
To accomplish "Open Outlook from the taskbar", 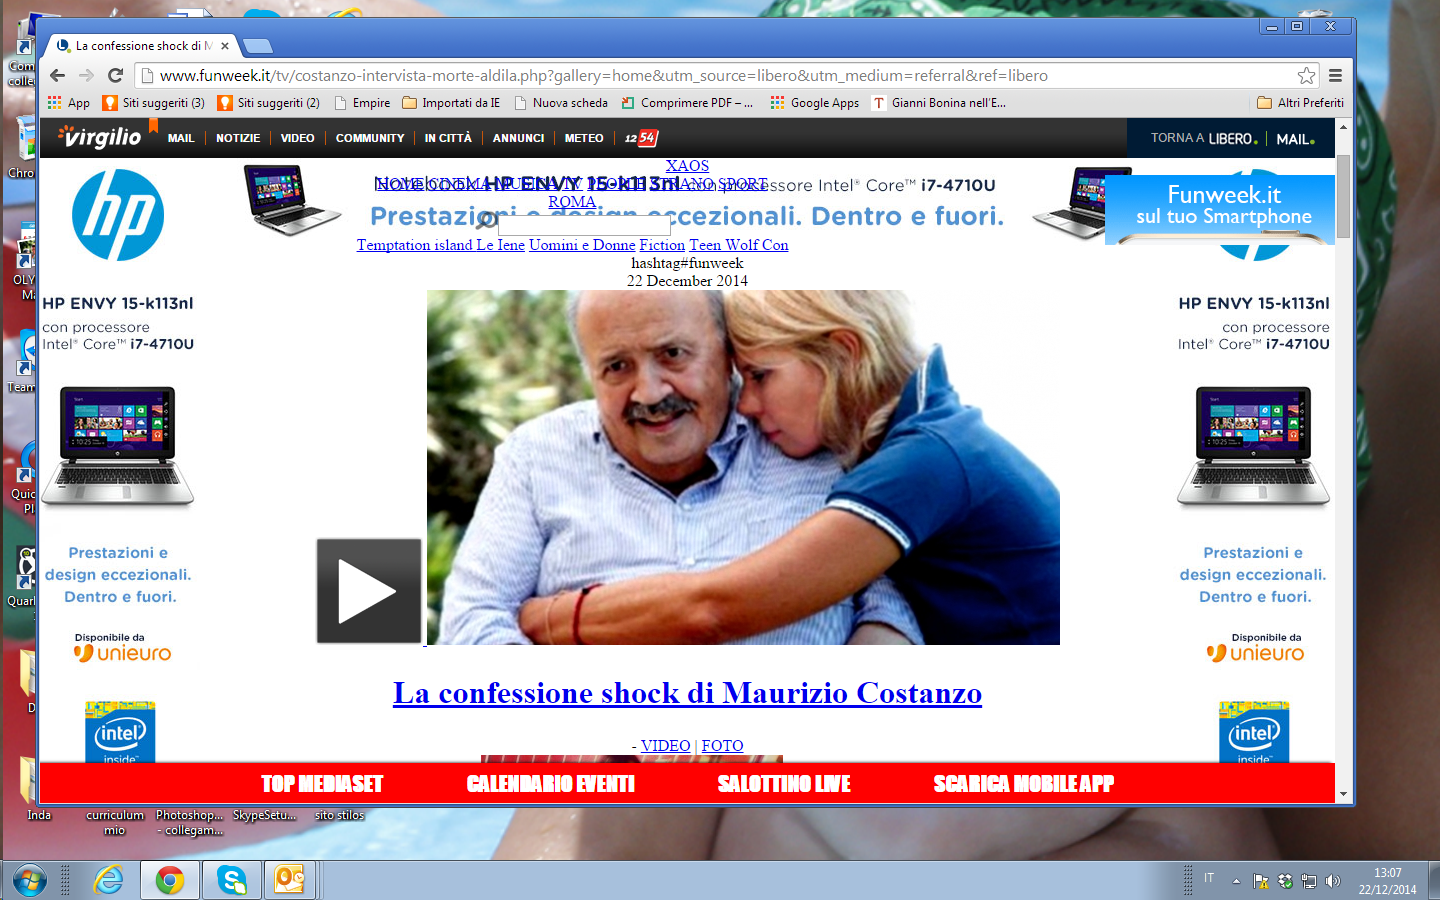I will tap(289, 881).
